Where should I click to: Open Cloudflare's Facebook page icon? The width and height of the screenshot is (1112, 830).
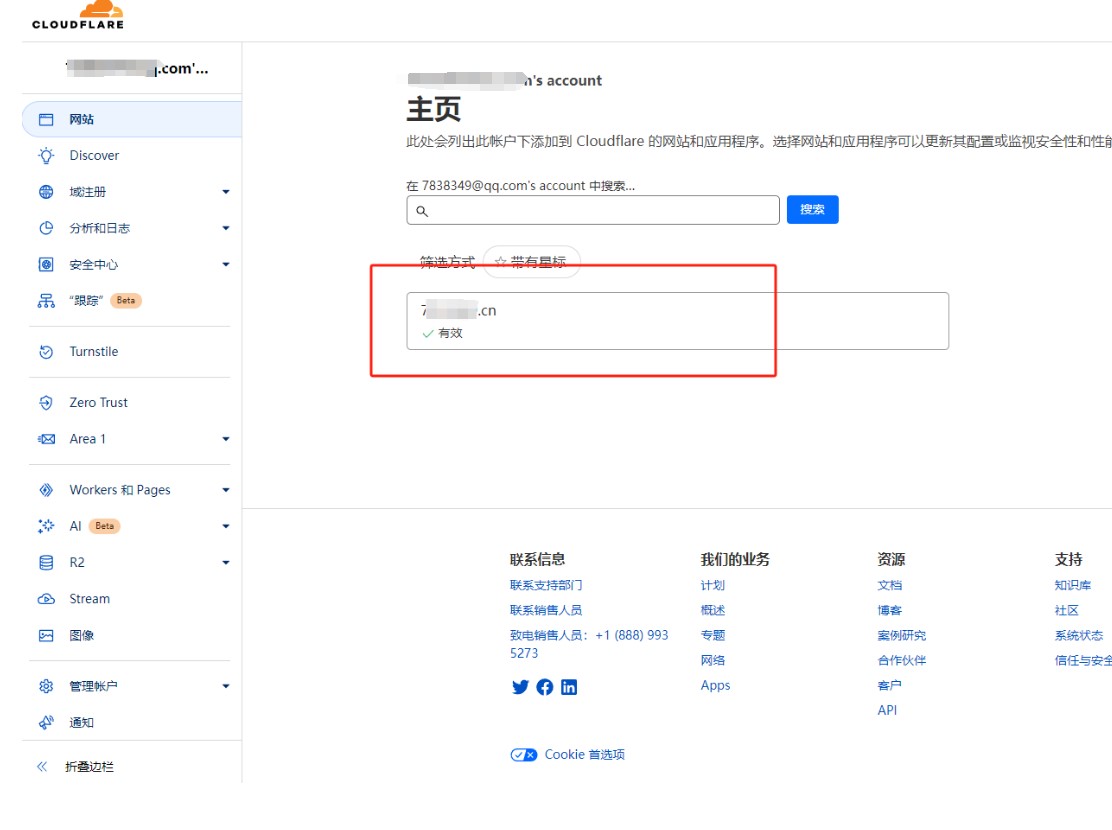pos(545,687)
